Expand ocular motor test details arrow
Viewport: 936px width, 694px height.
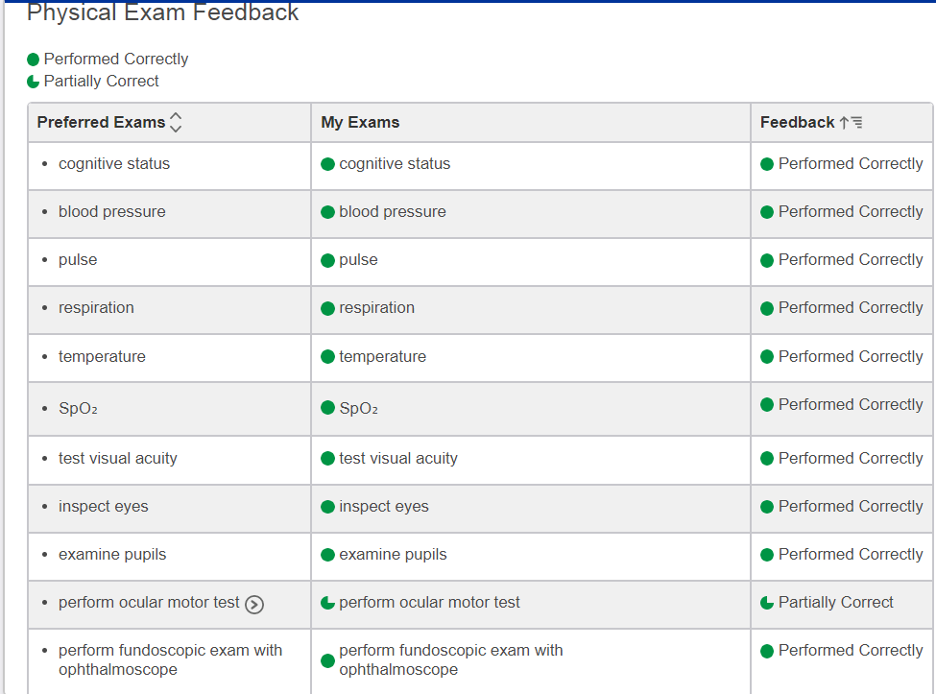255,603
